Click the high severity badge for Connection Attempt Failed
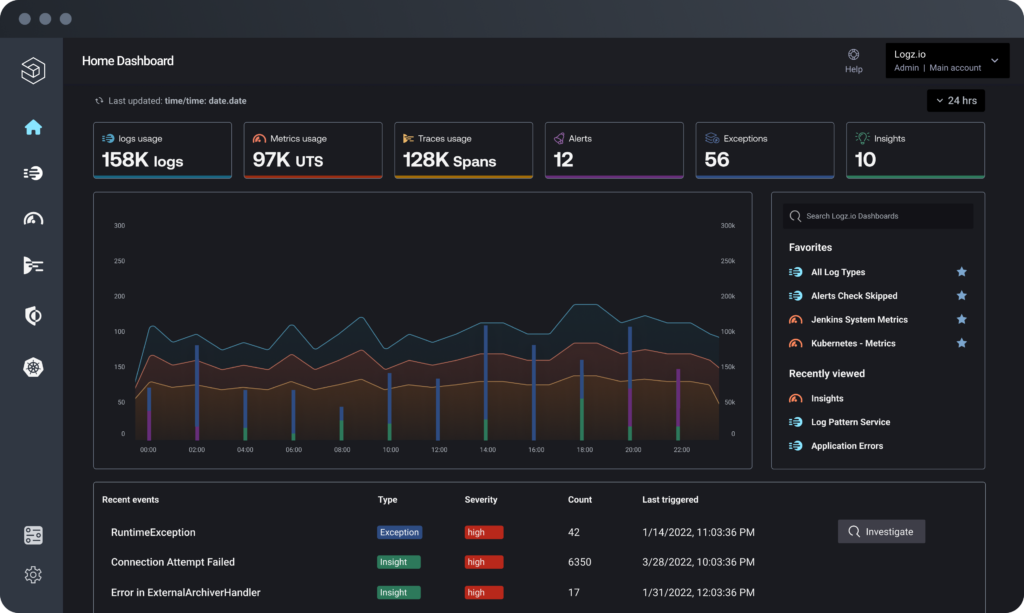 pyautogui.click(x=483, y=562)
